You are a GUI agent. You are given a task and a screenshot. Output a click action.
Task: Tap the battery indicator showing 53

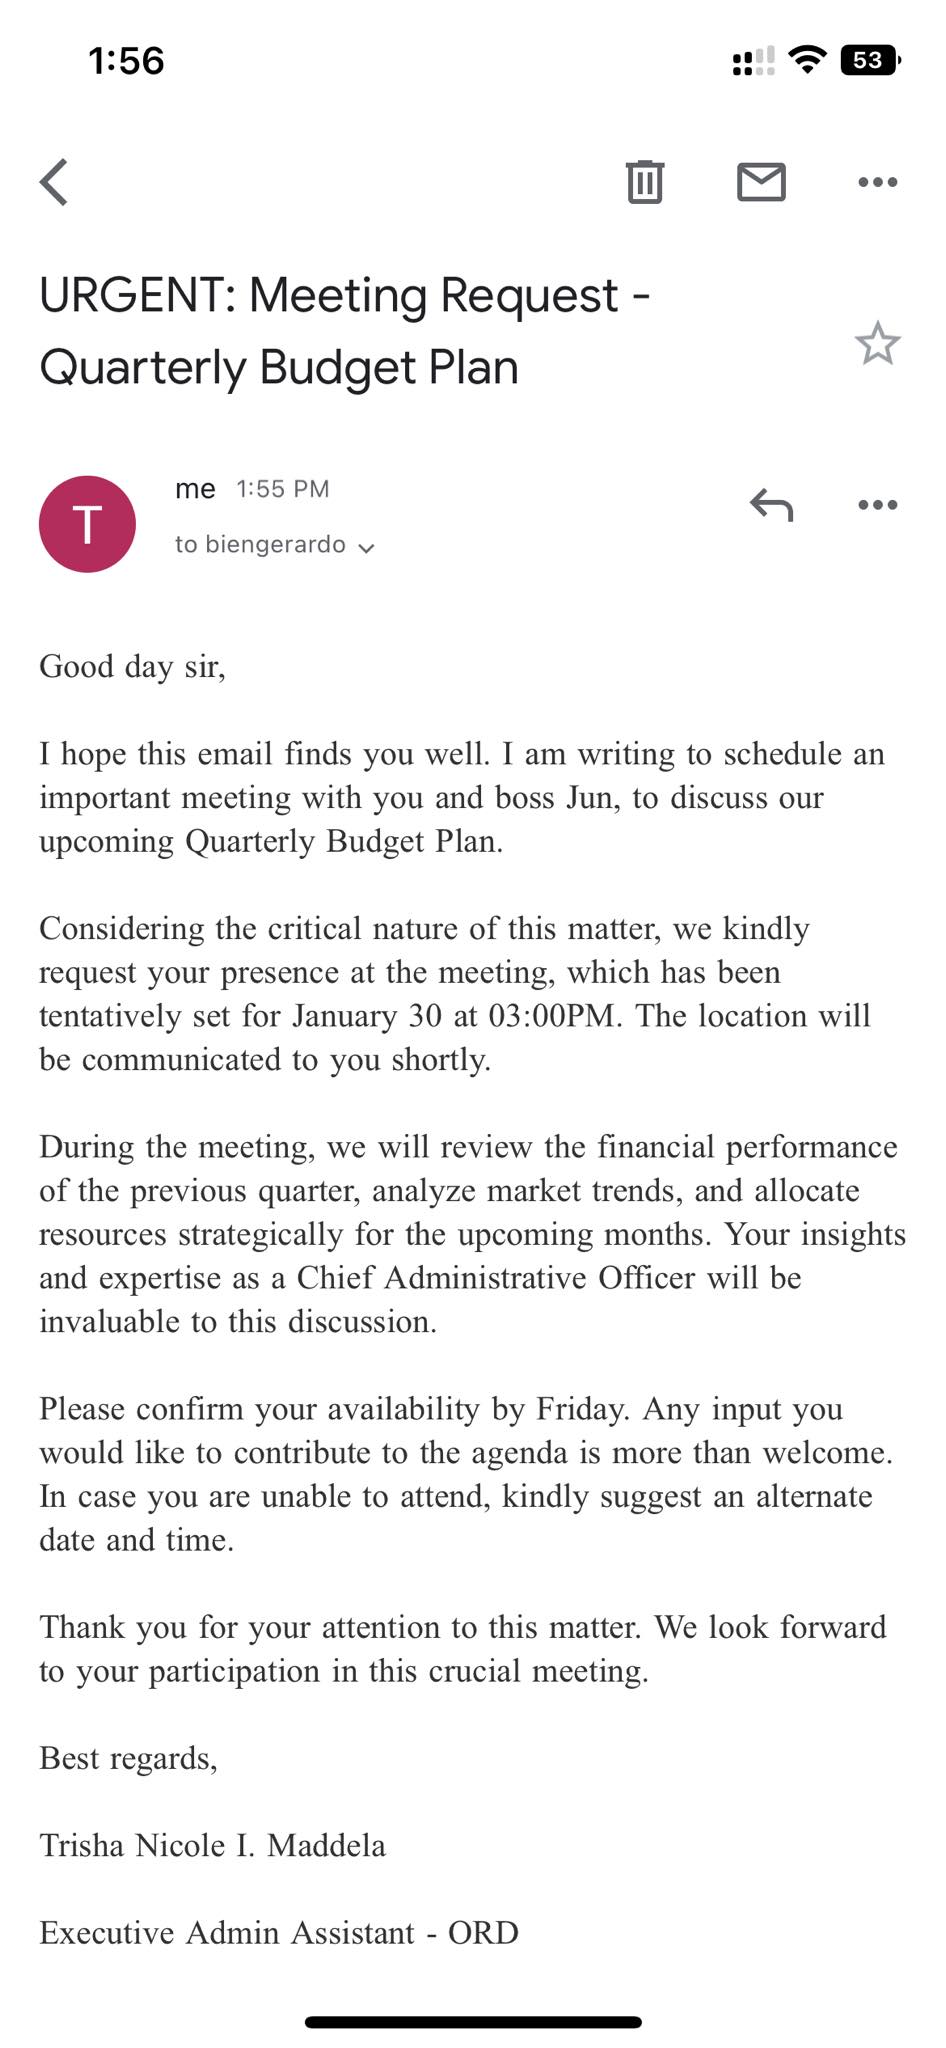tap(871, 60)
